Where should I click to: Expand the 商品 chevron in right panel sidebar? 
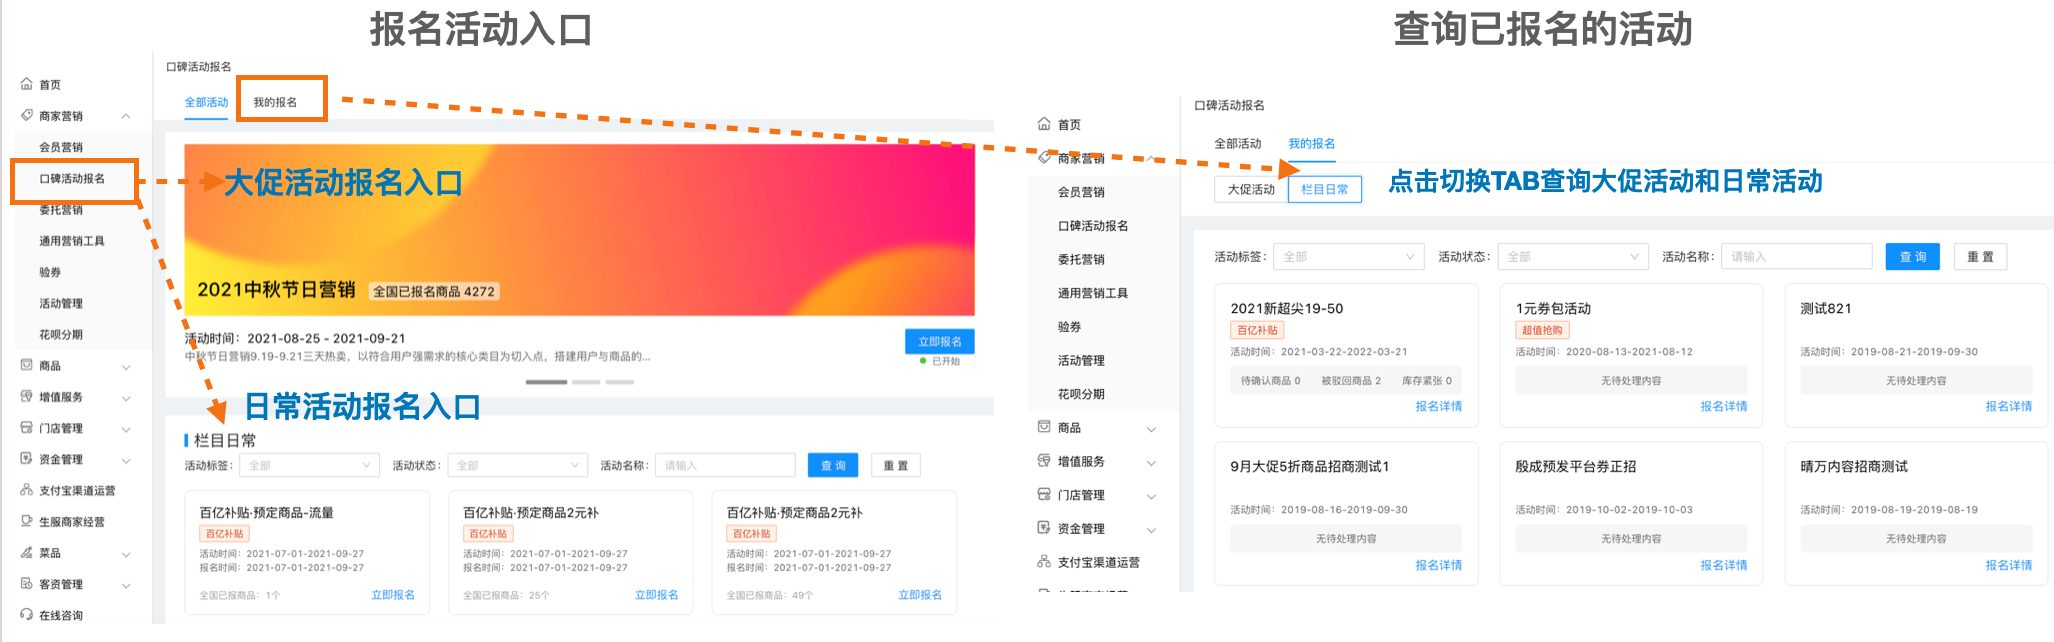[x=1151, y=429]
